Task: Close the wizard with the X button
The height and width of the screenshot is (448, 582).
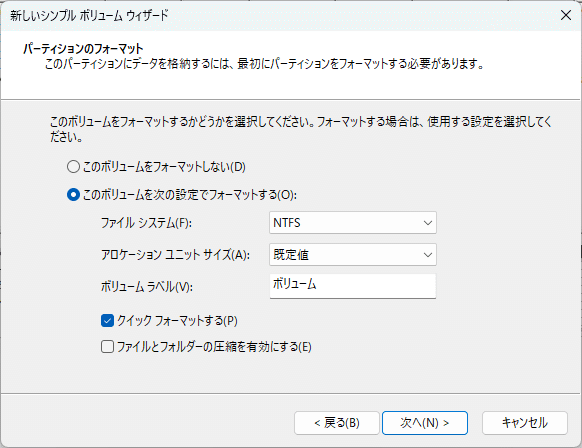Action: [x=566, y=15]
